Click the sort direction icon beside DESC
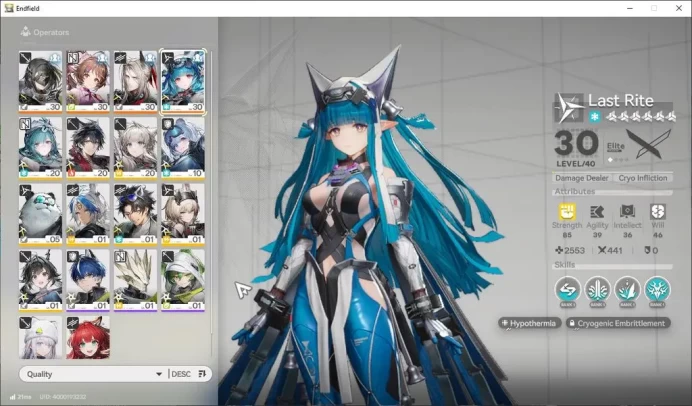692x406 pixels. [x=202, y=374]
